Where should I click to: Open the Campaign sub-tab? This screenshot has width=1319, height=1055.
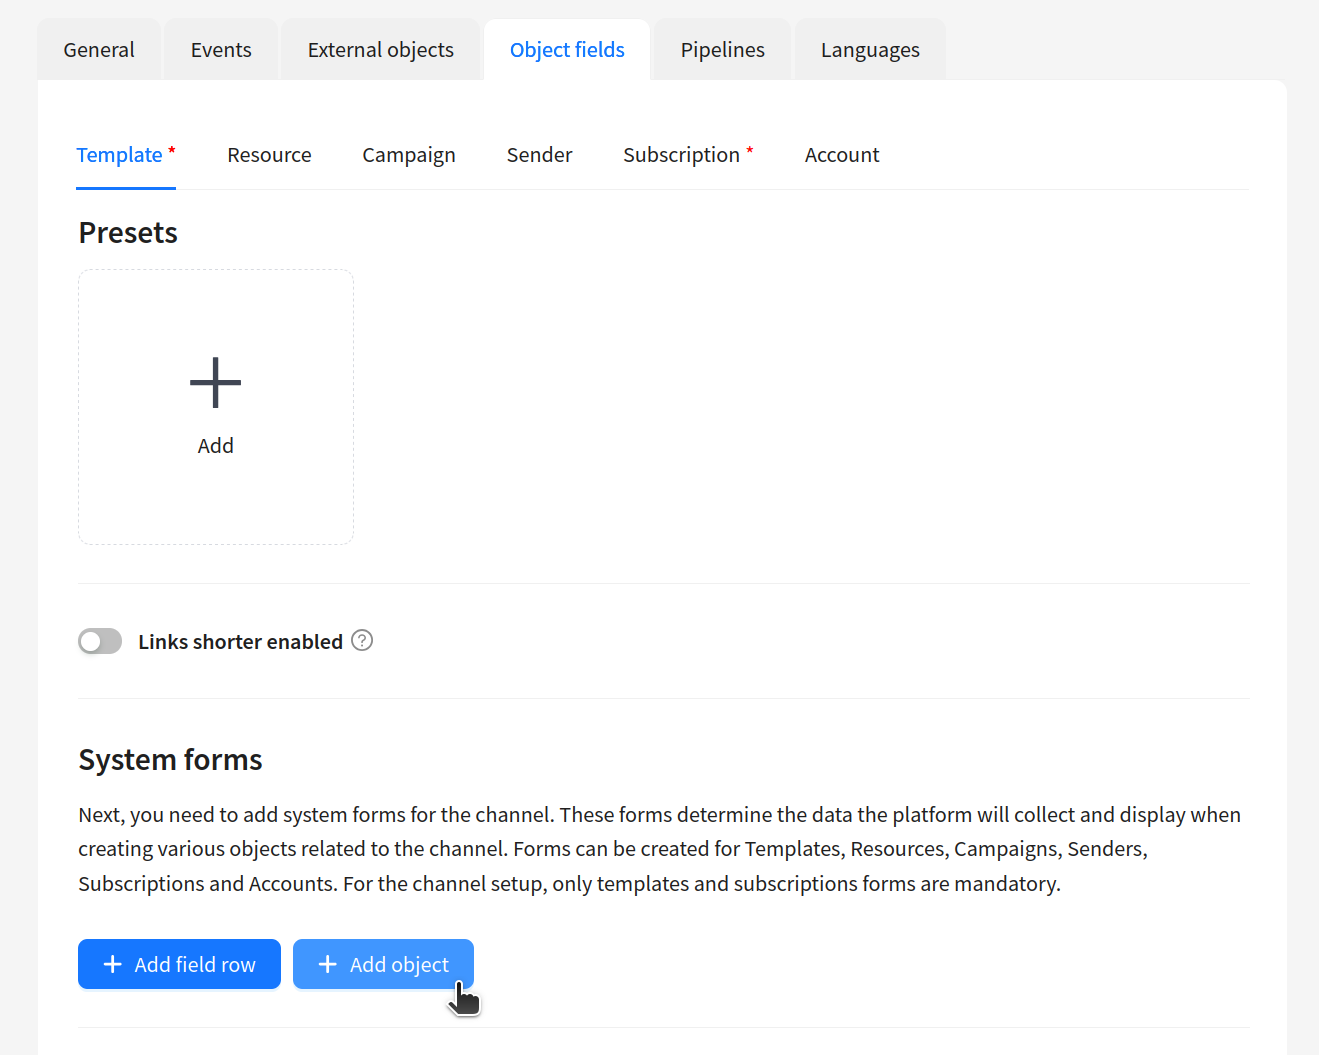pyautogui.click(x=409, y=155)
